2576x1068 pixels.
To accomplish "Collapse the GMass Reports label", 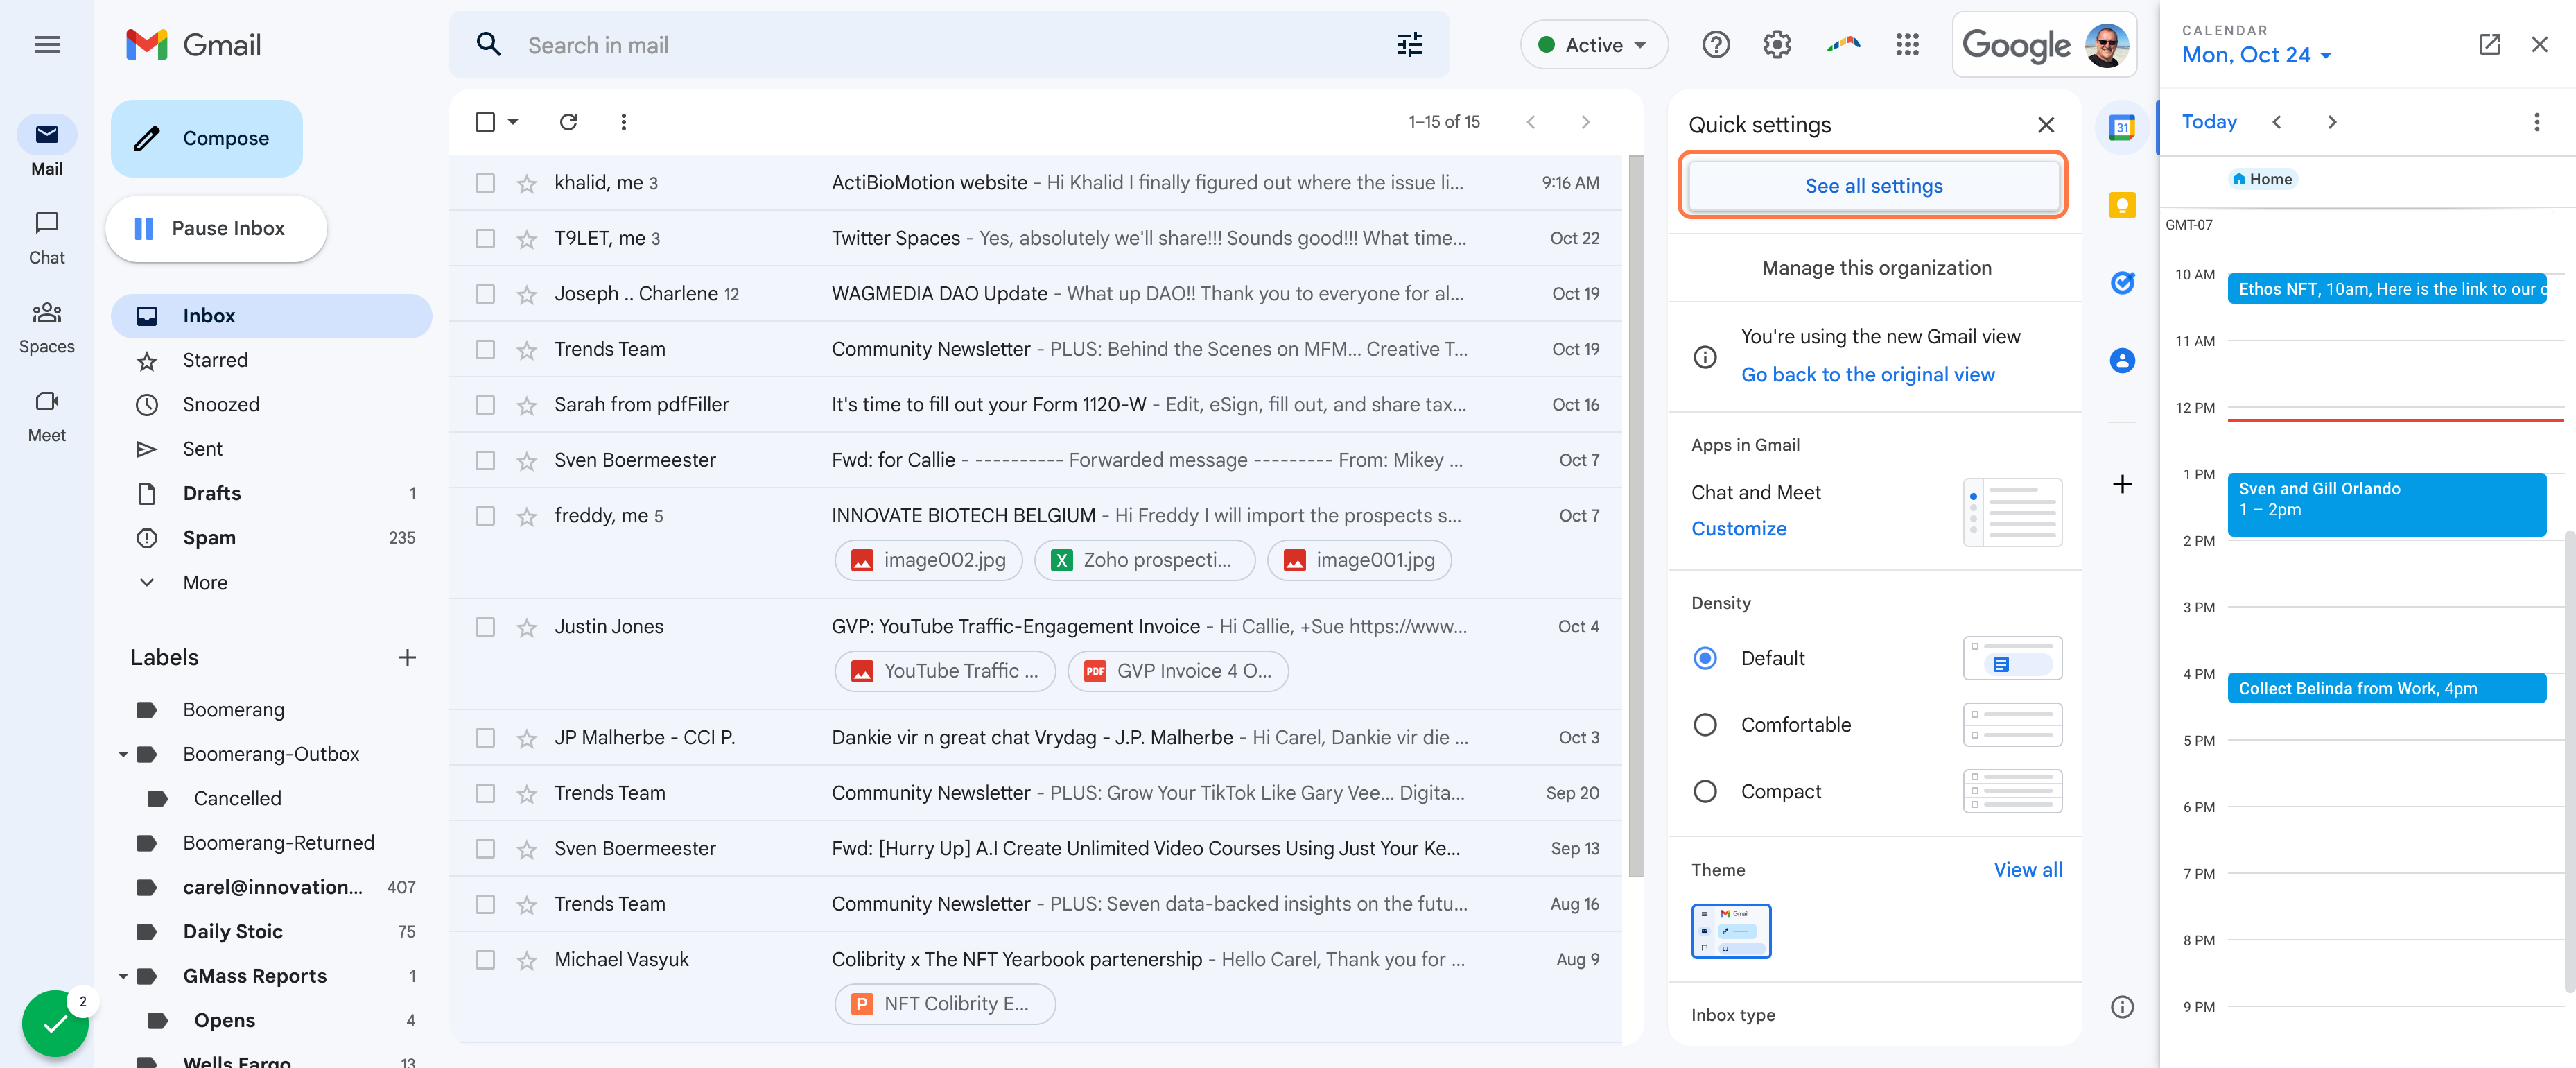I will 123,976.
